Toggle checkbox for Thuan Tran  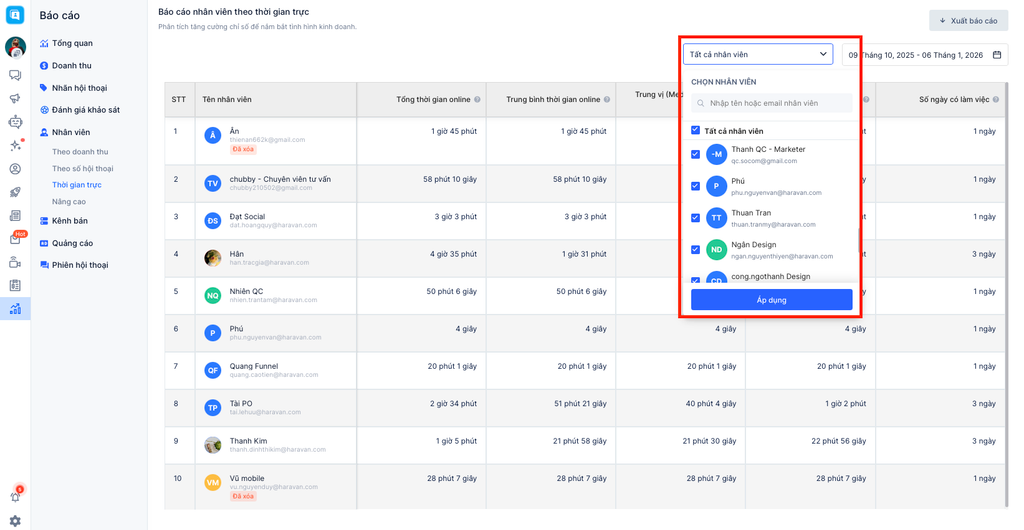[695, 217]
